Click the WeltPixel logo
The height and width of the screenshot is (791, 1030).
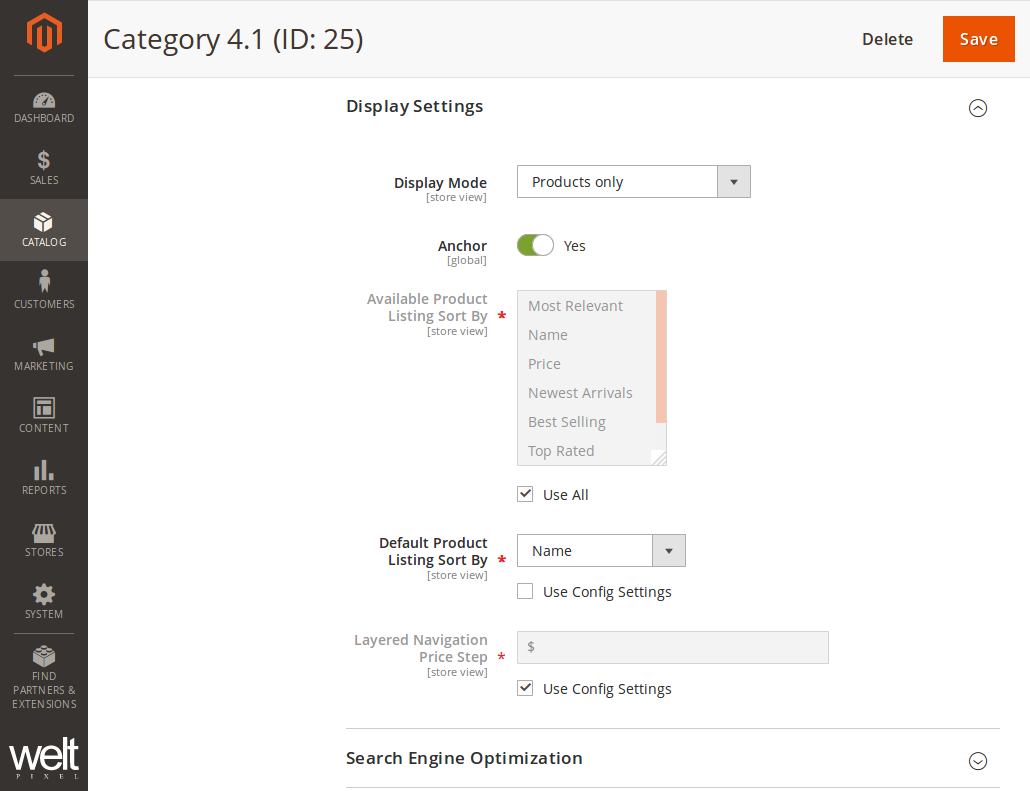click(44, 758)
